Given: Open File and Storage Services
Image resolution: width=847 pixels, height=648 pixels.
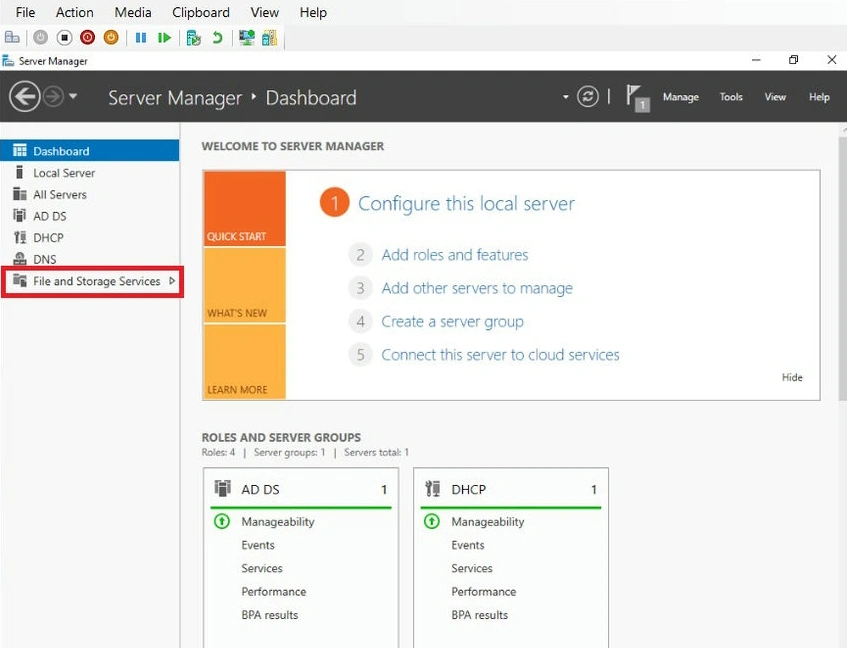Looking at the screenshot, I should pyautogui.click(x=97, y=281).
